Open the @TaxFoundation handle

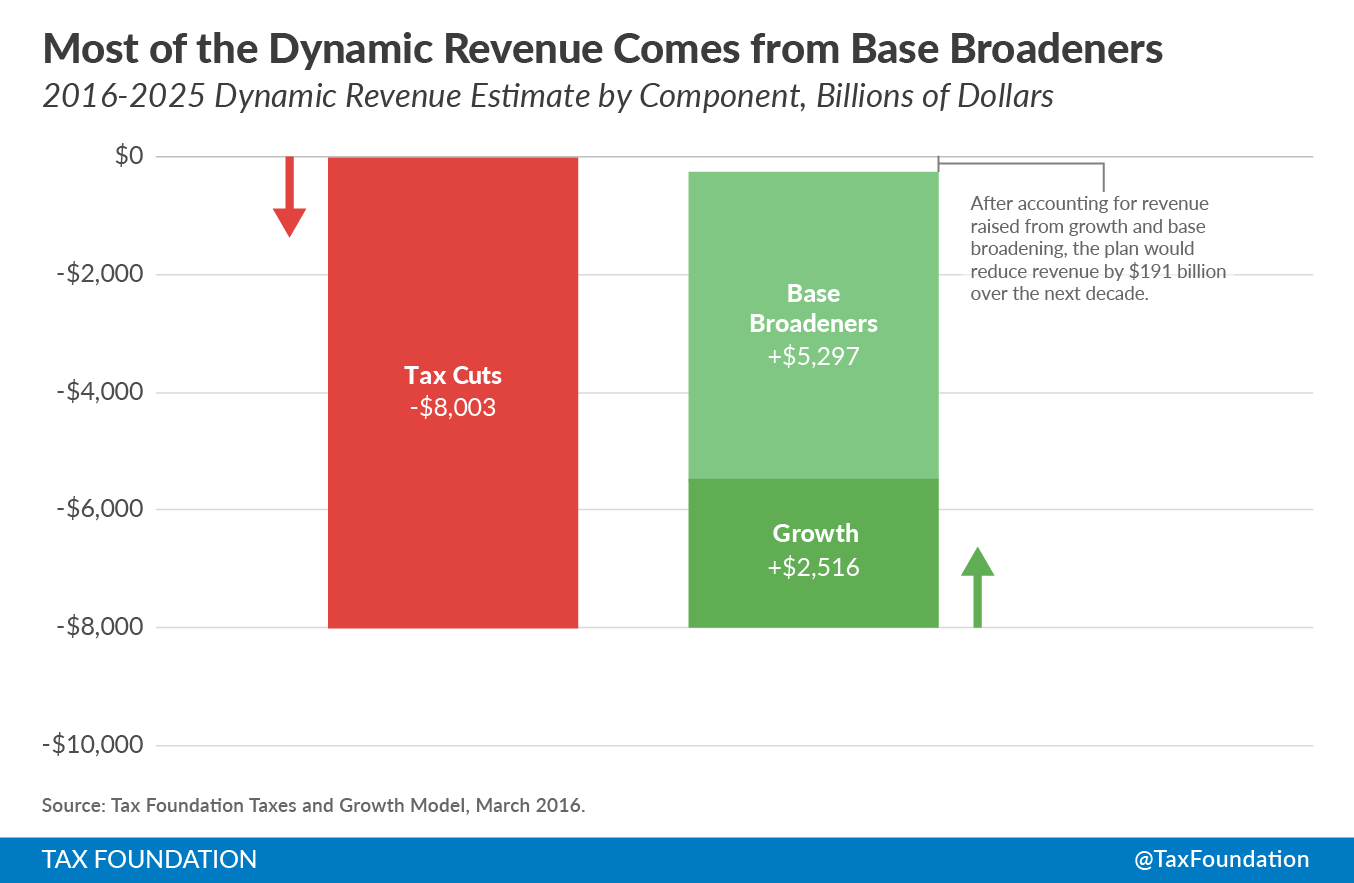(1221, 859)
